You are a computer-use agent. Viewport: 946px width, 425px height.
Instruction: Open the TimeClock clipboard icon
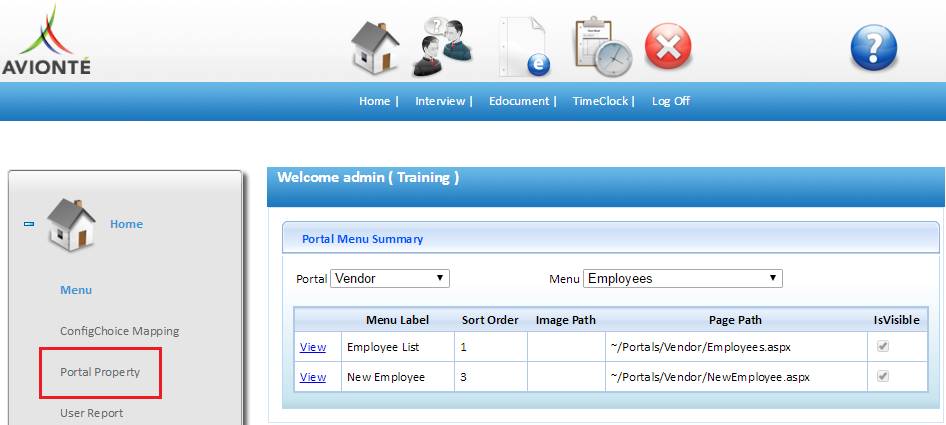coord(600,46)
